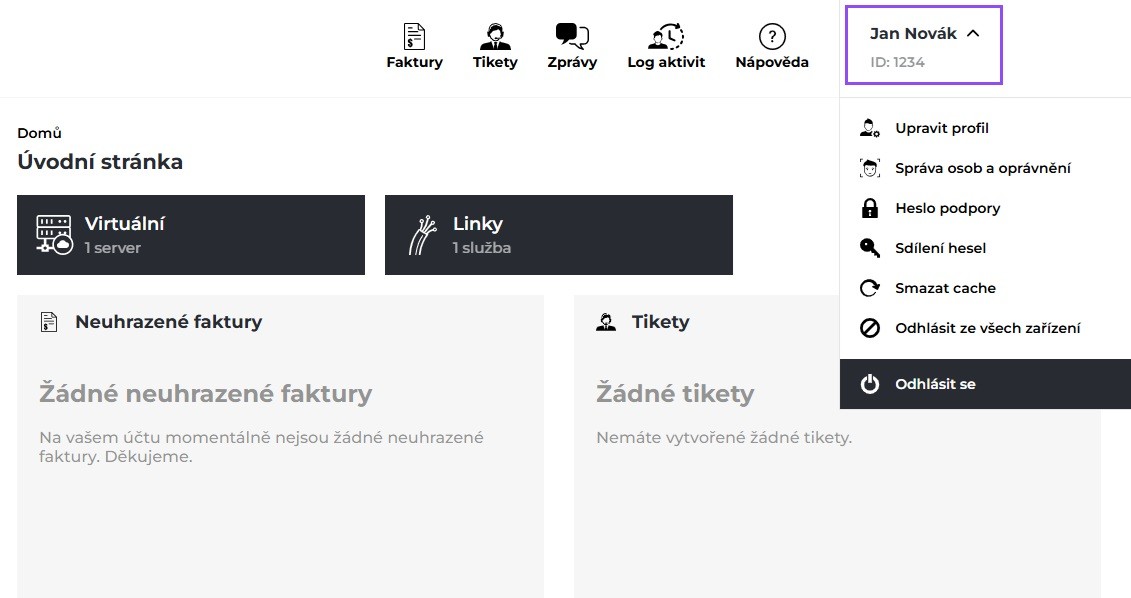Click the Správa osob face icon

point(870,168)
